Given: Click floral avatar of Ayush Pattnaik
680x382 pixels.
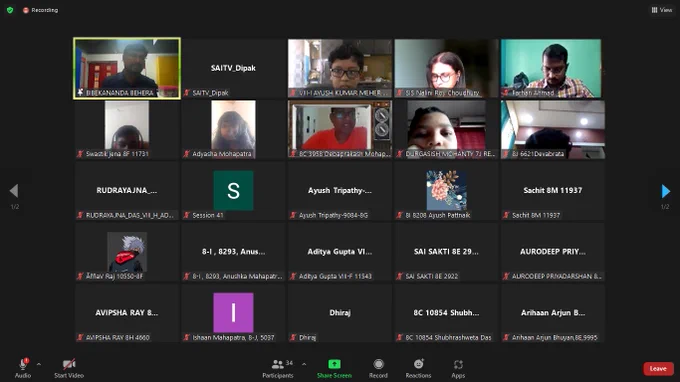Looking at the screenshot, I should click(446, 190).
